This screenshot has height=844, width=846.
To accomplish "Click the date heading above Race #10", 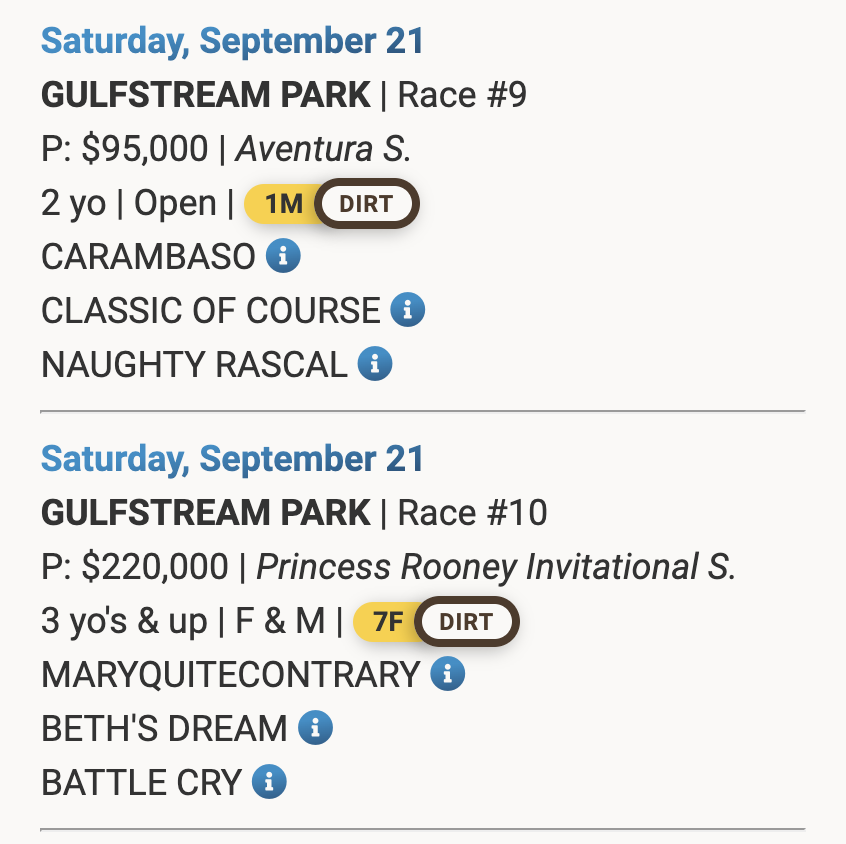I will click(233, 459).
